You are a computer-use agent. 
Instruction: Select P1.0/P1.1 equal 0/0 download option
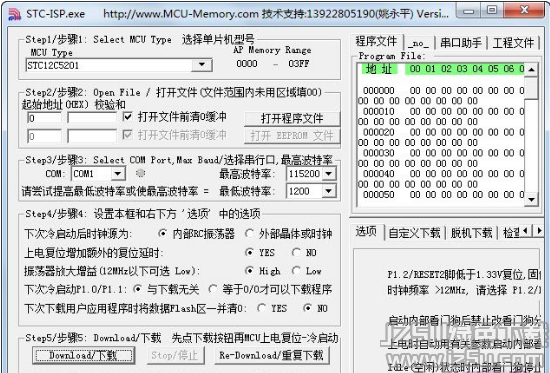point(213,289)
